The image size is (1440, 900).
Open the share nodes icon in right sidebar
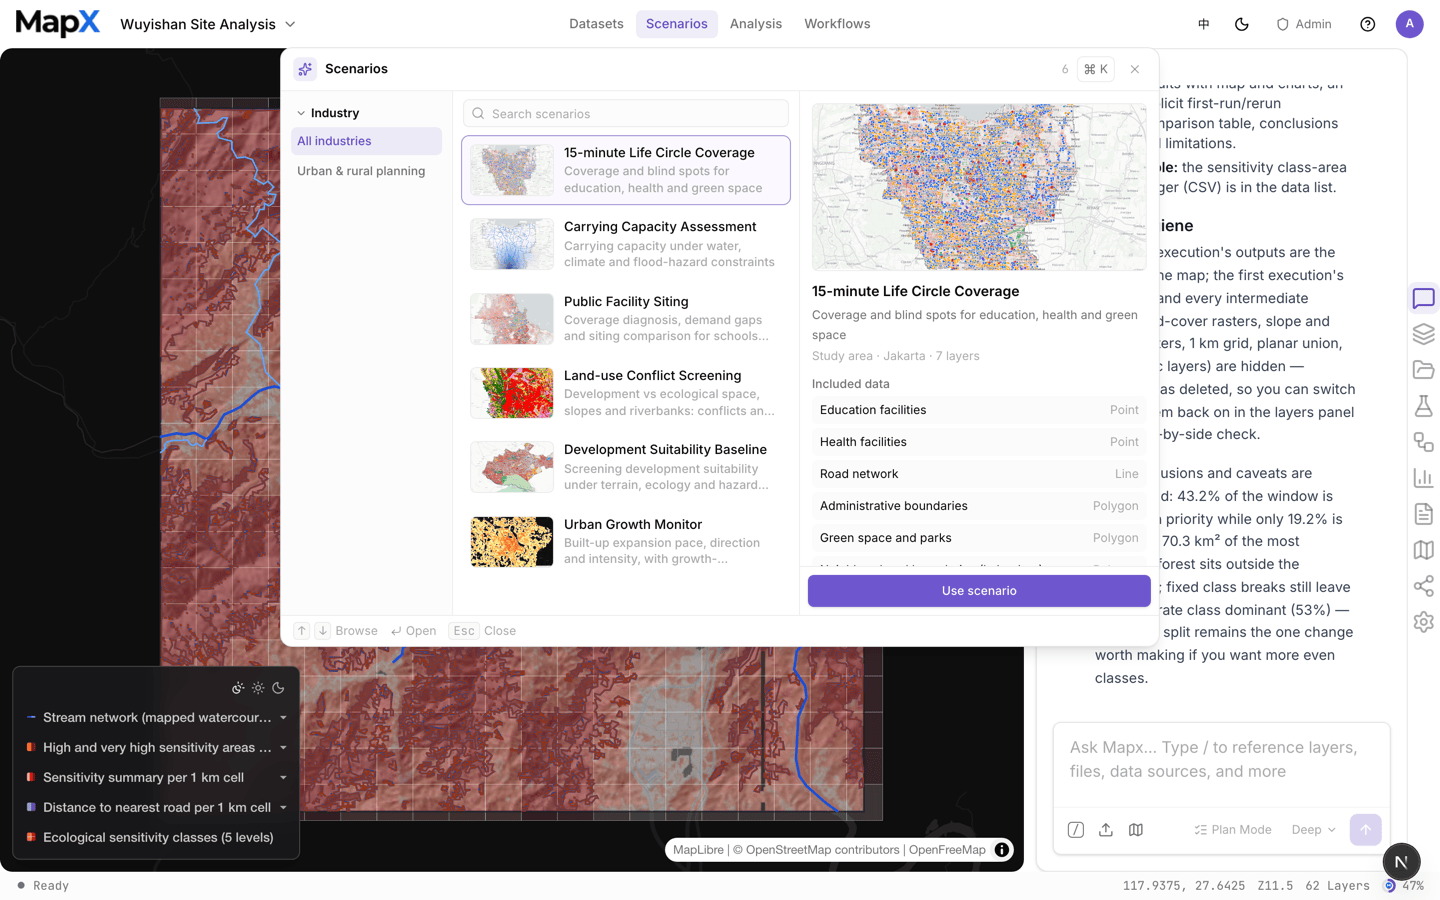1423,586
